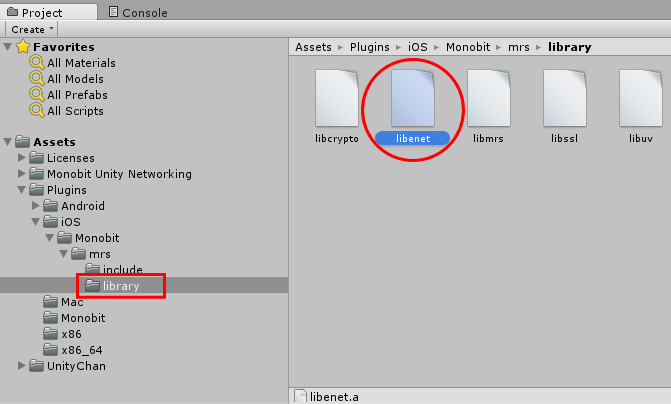Image resolution: width=671 pixels, height=404 pixels.
Task: Open All Materials saved search
Action: 73,63
